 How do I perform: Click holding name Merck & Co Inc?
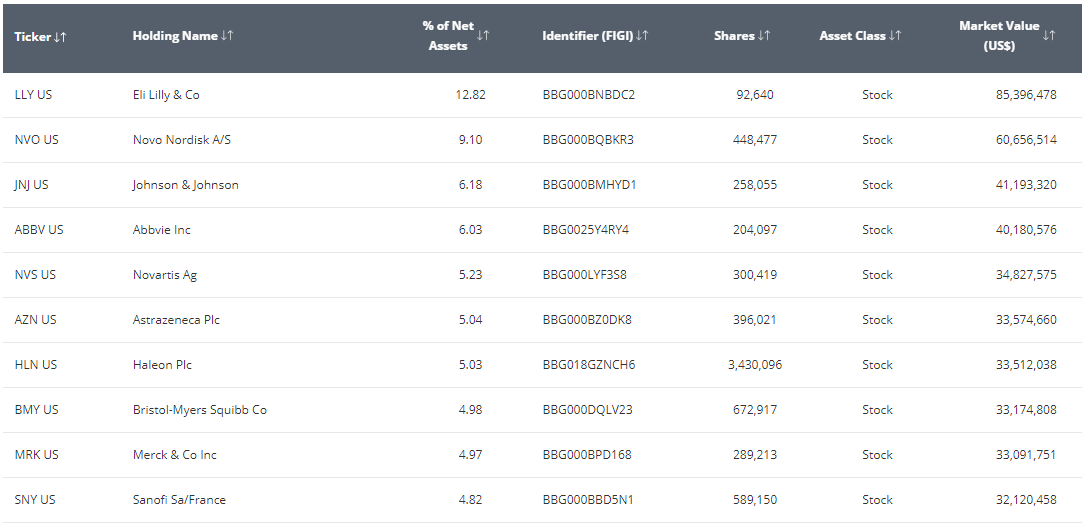pos(175,454)
